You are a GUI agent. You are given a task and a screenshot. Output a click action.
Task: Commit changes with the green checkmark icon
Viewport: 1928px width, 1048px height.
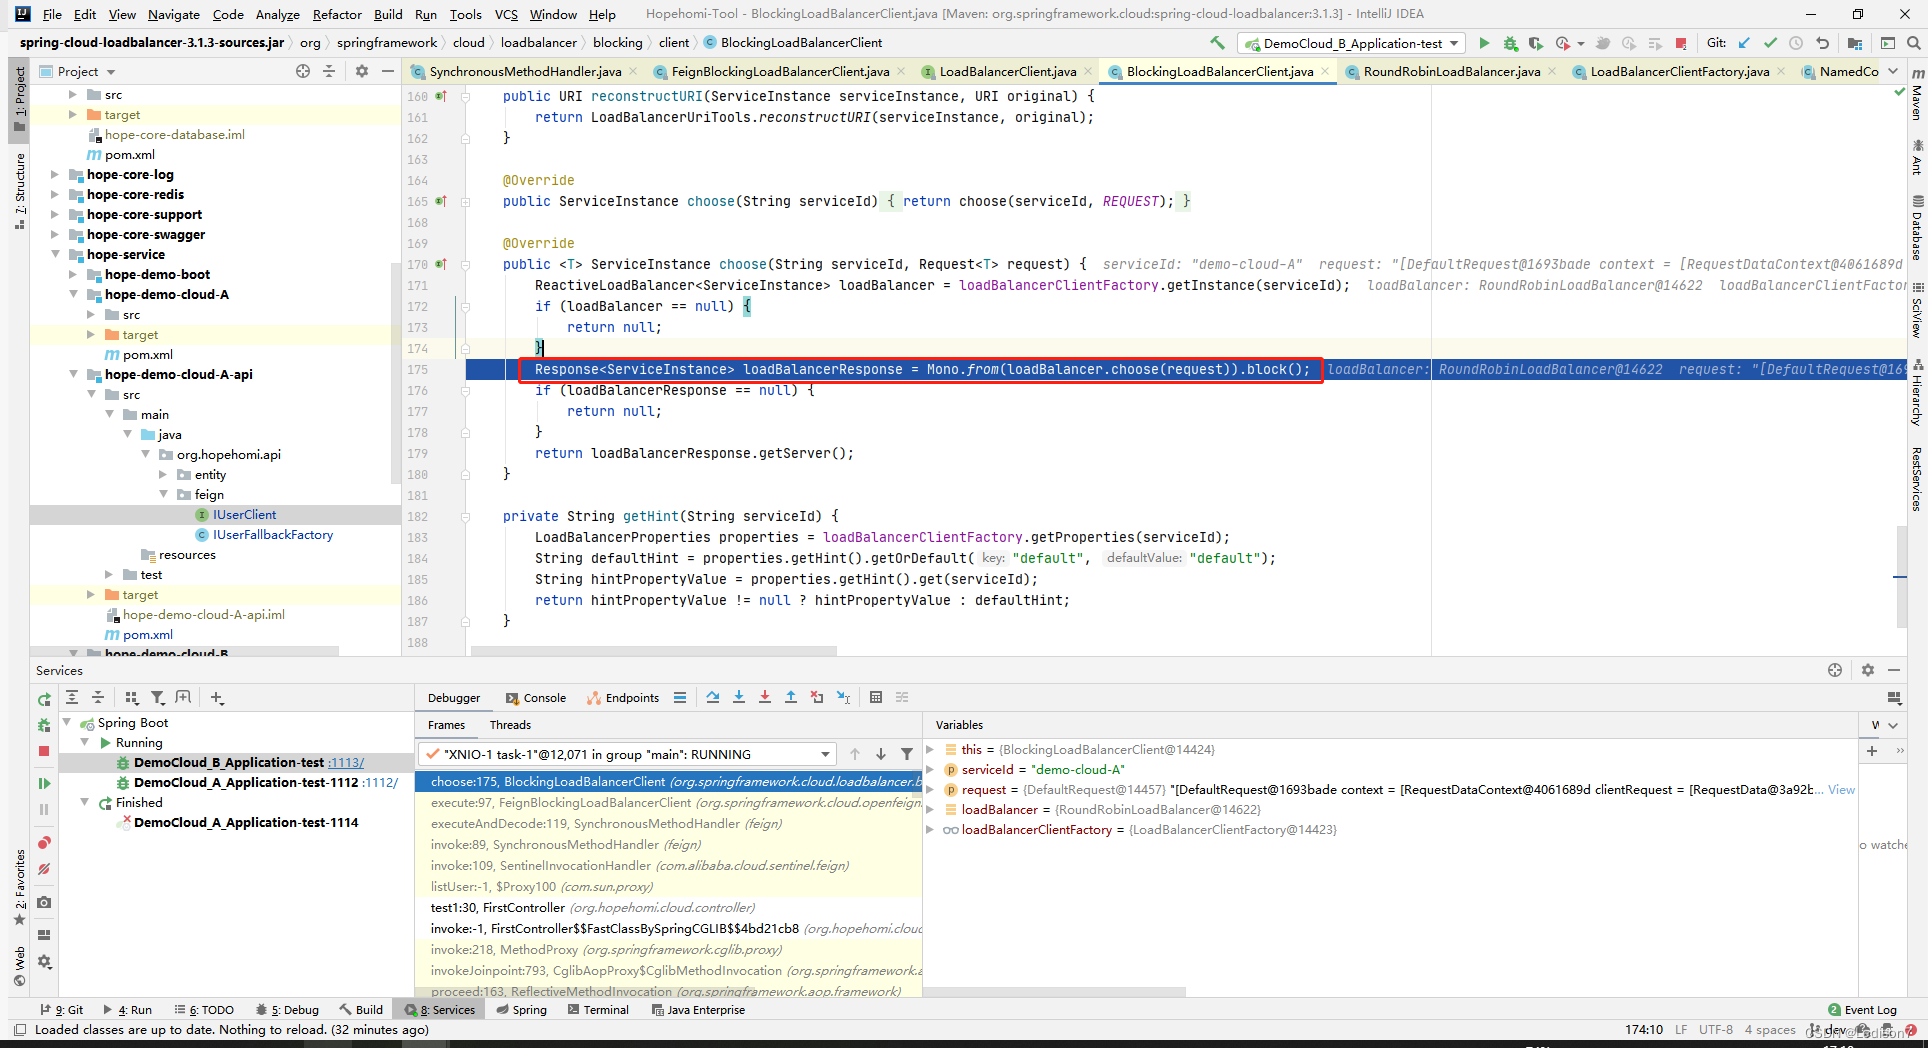tap(1770, 43)
